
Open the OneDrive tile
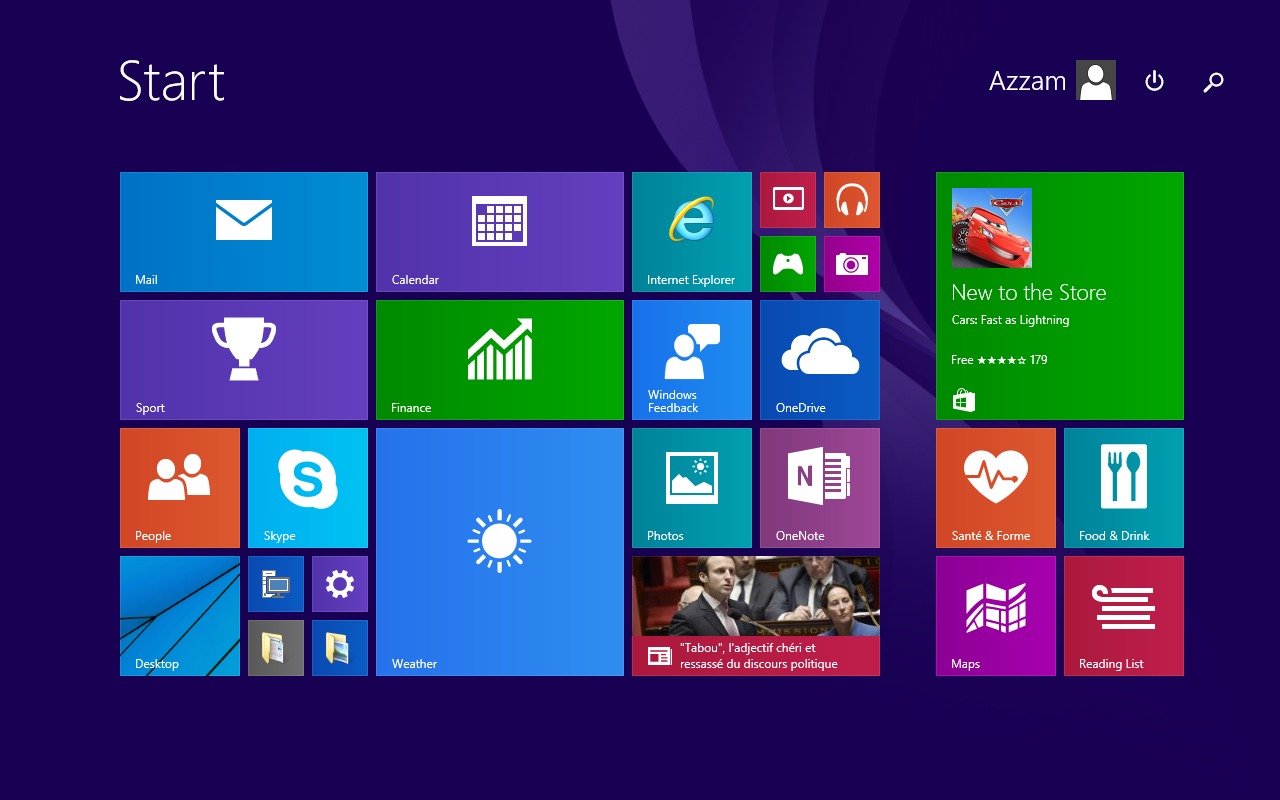click(820, 360)
